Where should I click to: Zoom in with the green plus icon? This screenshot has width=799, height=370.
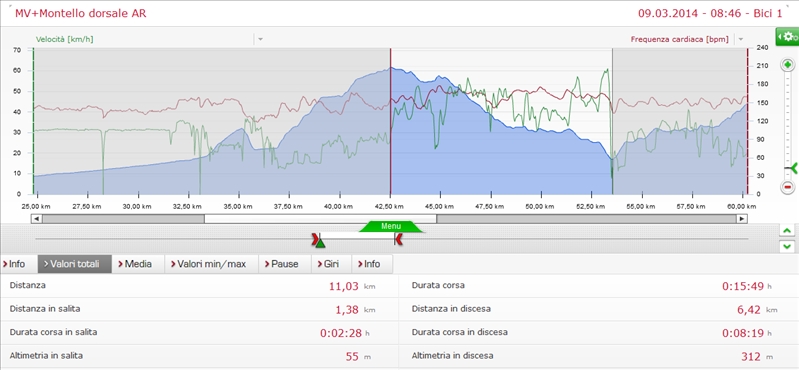[788, 65]
